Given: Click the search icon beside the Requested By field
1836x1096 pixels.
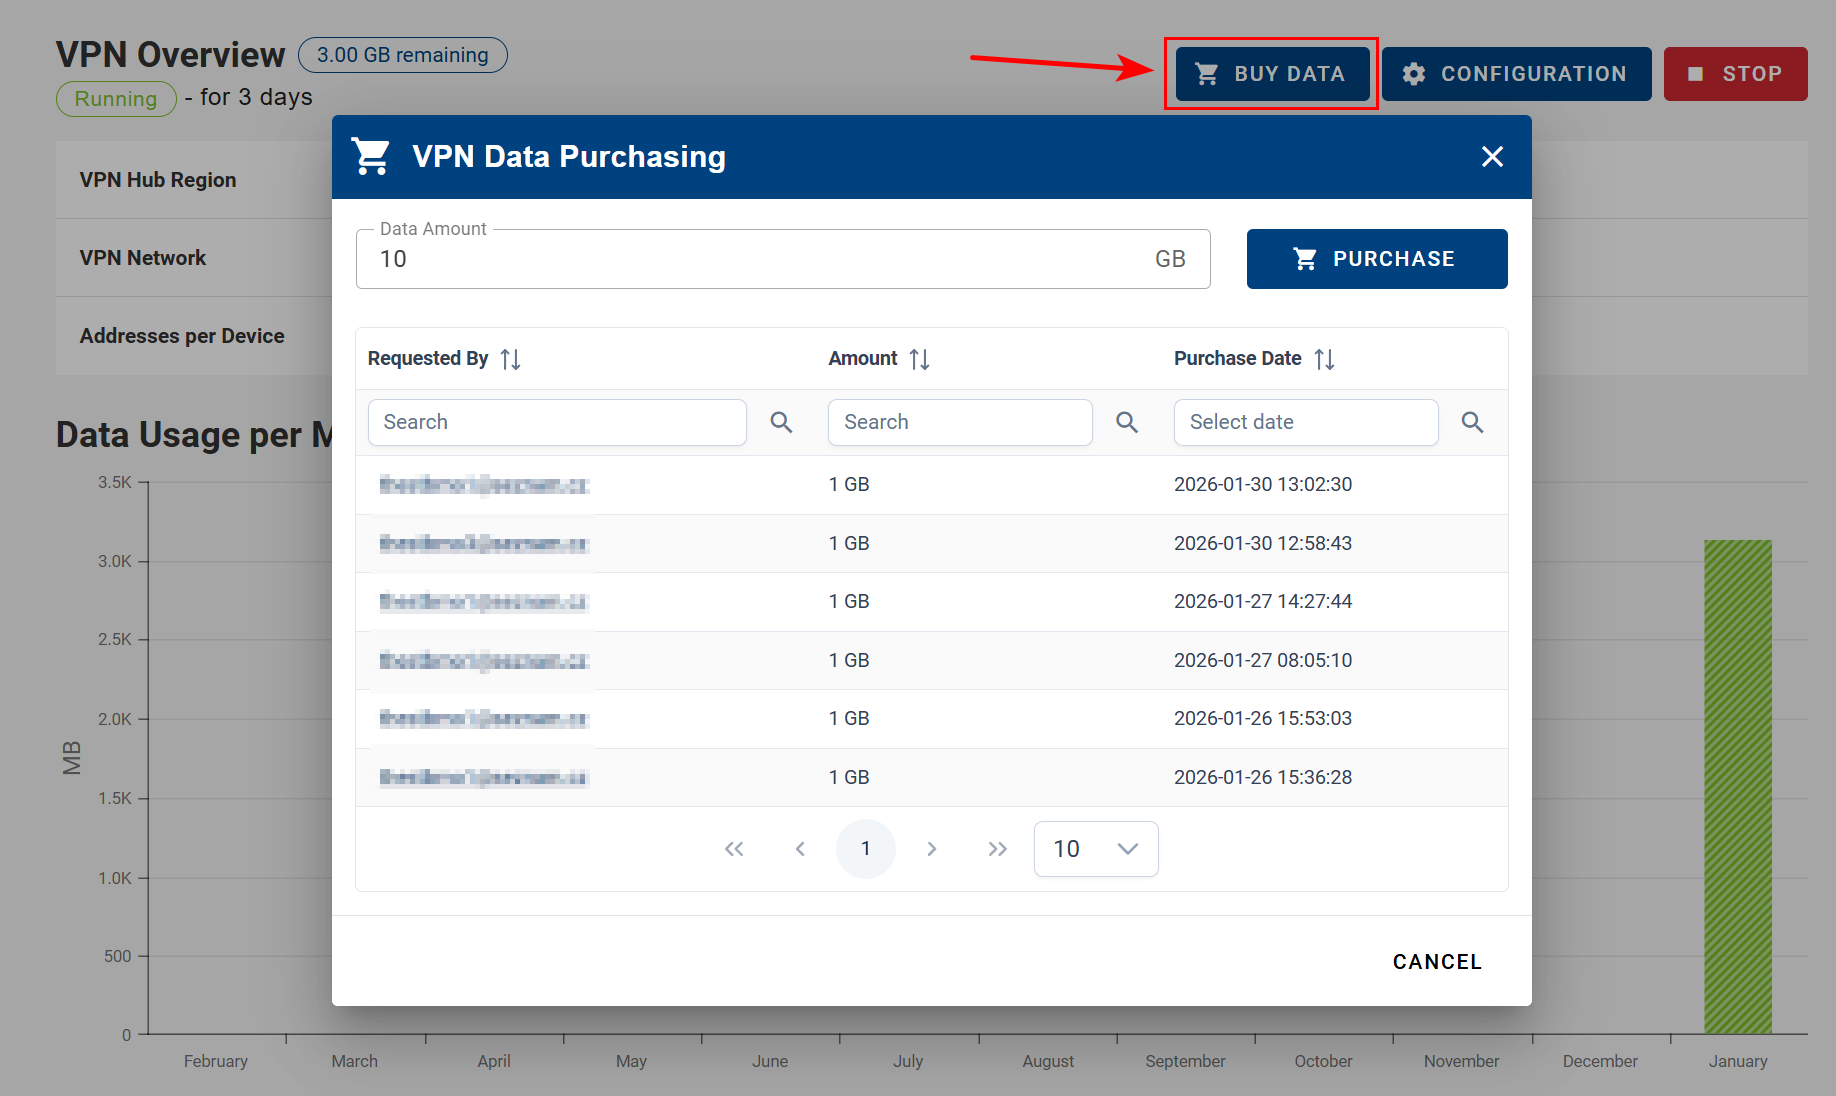Looking at the screenshot, I should pyautogui.click(x=781, y=422).
